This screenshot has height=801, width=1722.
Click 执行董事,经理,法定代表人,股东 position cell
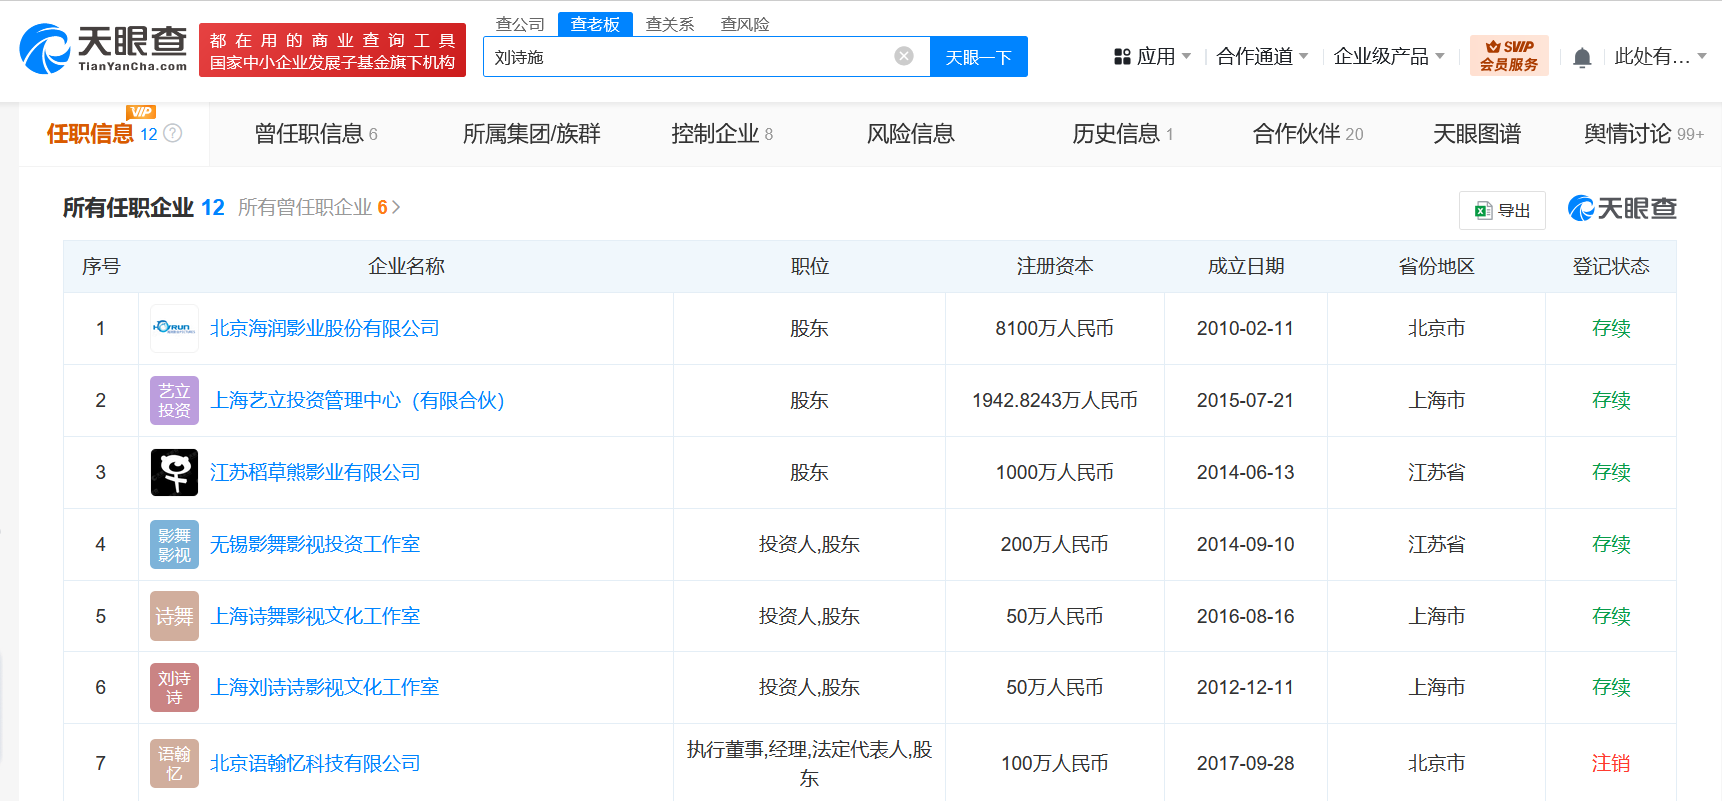coord(809,763)
